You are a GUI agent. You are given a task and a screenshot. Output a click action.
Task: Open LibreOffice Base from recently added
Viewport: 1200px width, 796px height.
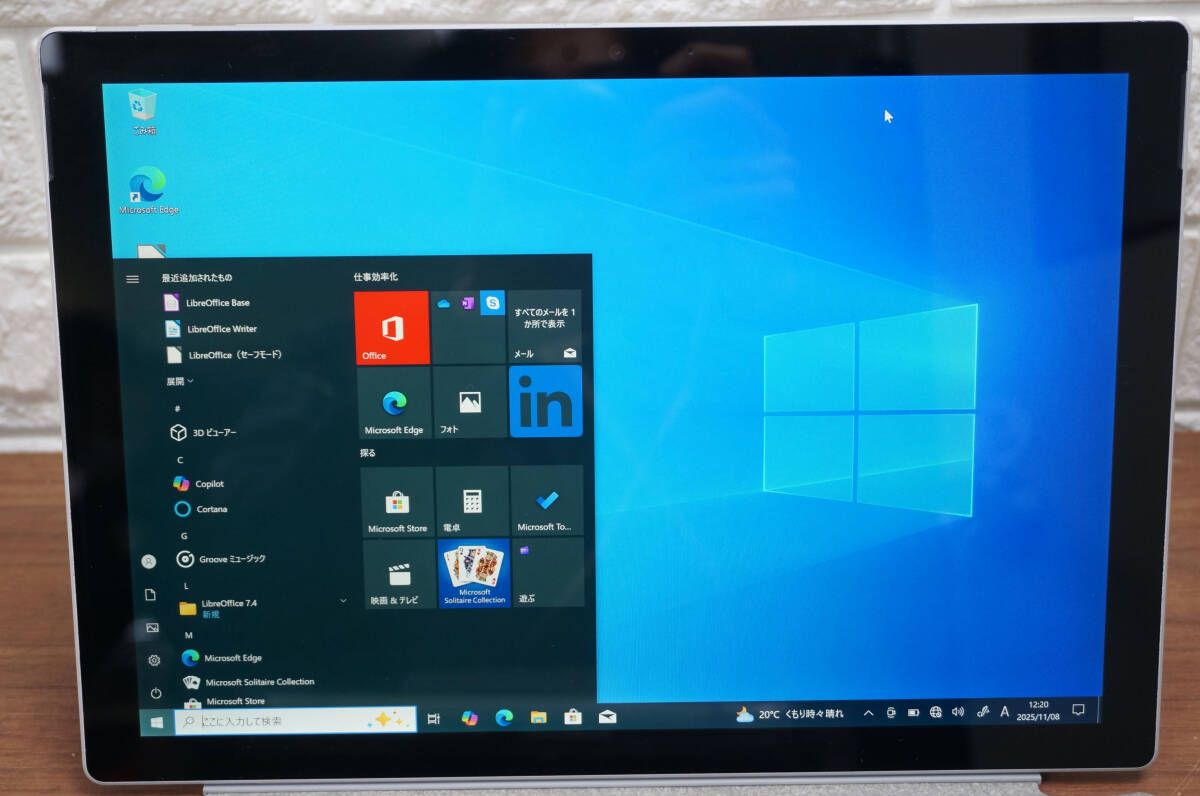(208, 302)
